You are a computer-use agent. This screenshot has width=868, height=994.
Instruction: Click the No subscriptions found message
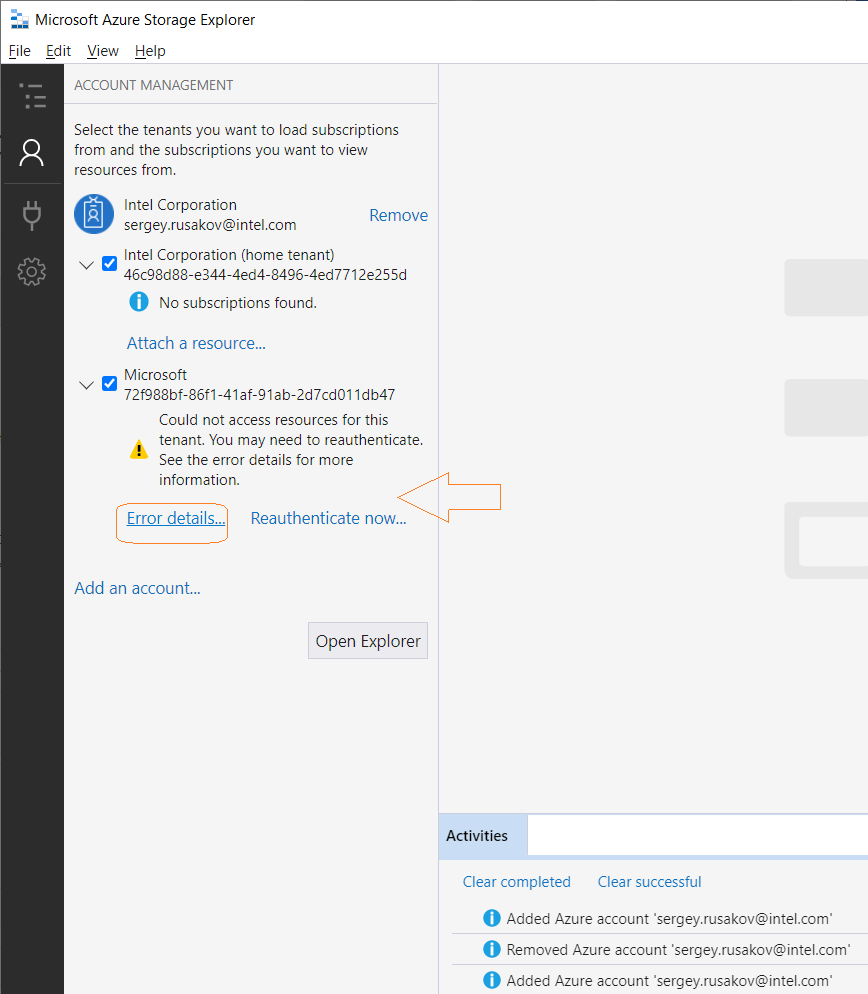click(x=238, y=302)
